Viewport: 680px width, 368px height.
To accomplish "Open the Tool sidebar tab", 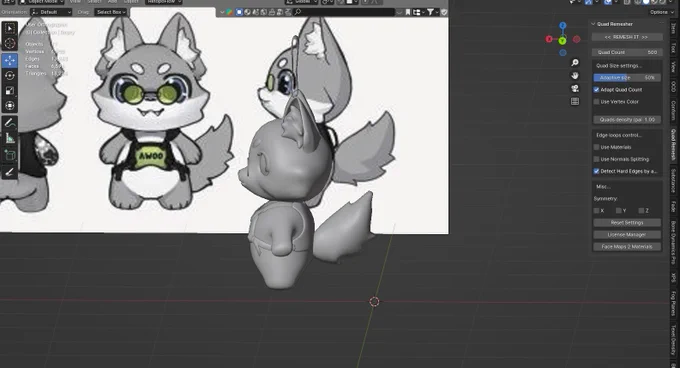I will (x=673, y=47).
